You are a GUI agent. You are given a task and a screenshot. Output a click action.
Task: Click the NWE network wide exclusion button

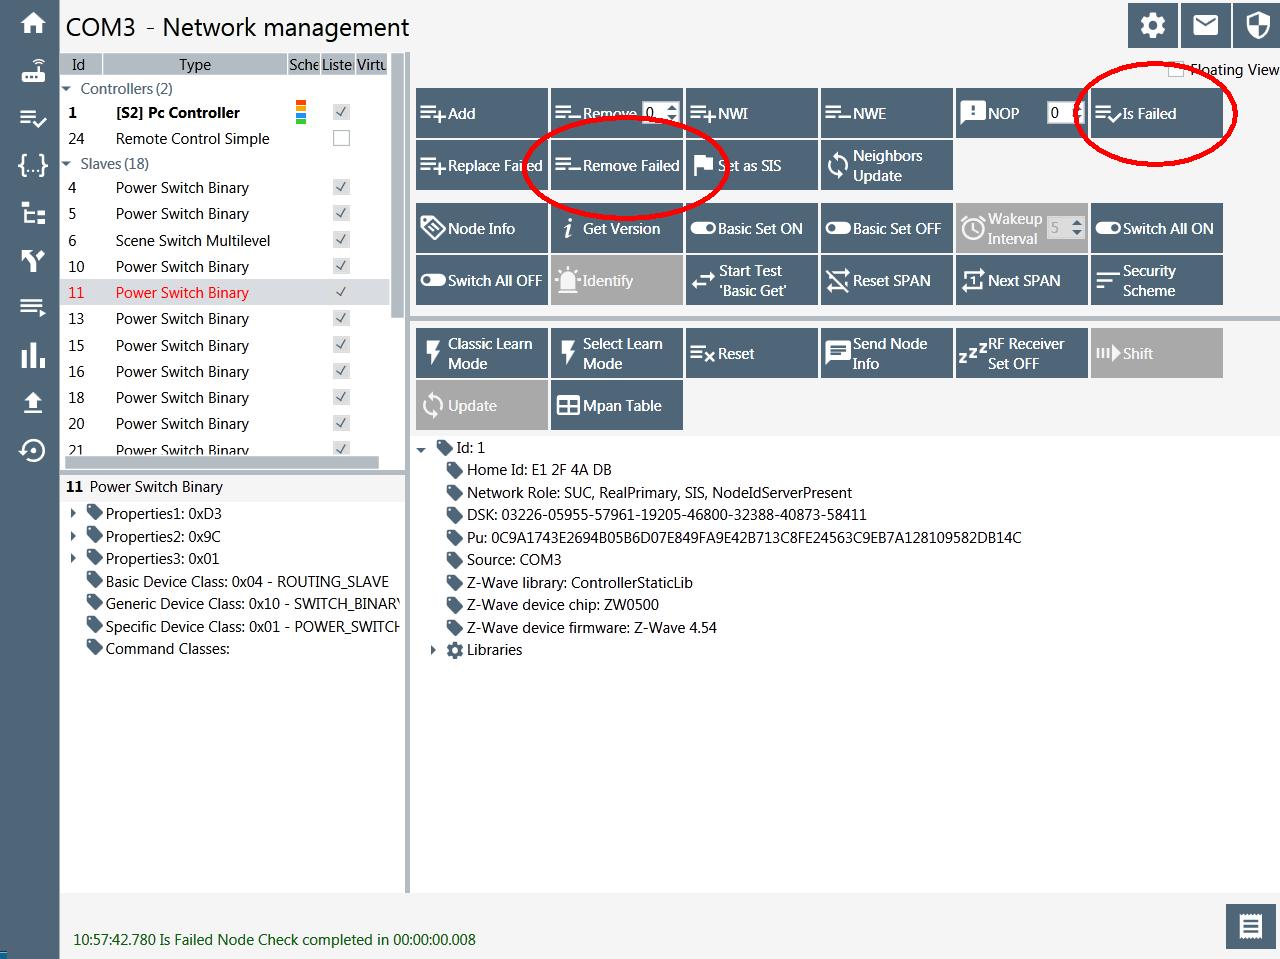click(887, 113)
